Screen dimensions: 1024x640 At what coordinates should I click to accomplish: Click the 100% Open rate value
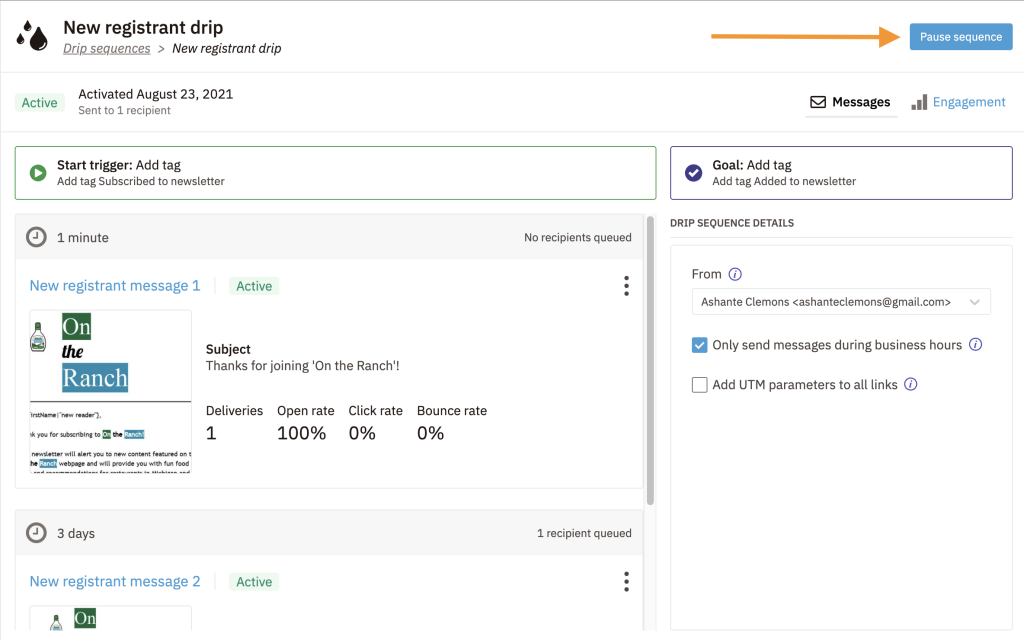click(x=301, y=433)
